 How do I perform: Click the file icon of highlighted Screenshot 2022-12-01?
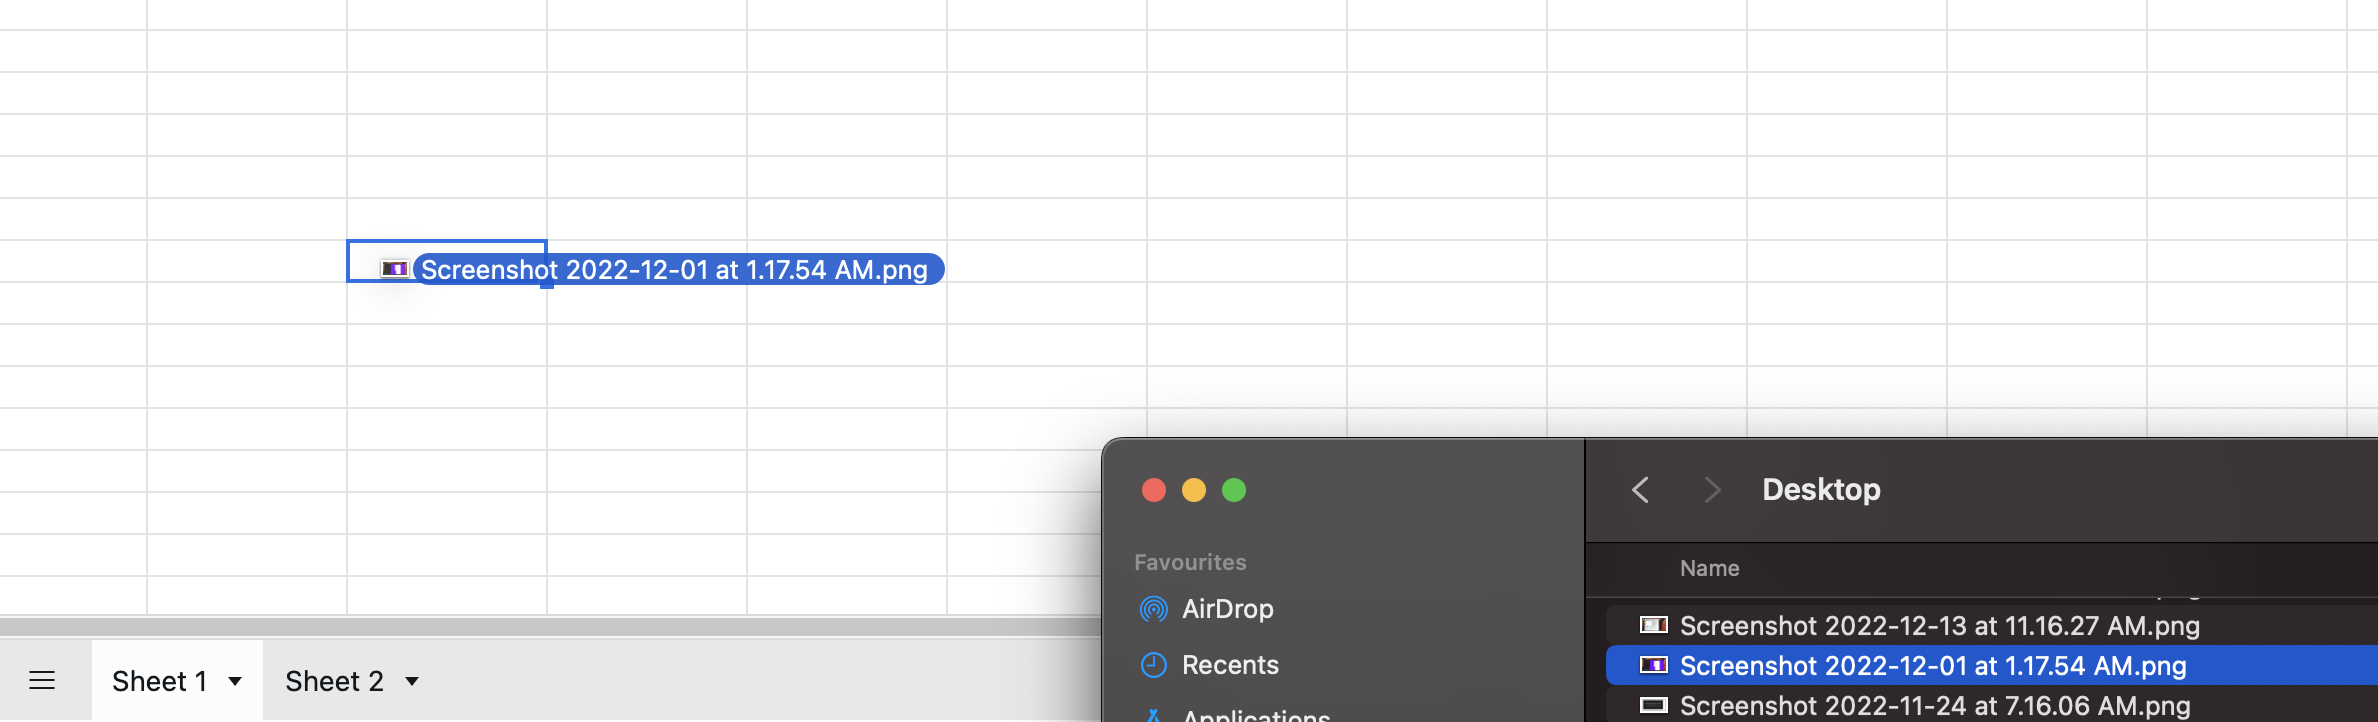(x=1653, y=666)
